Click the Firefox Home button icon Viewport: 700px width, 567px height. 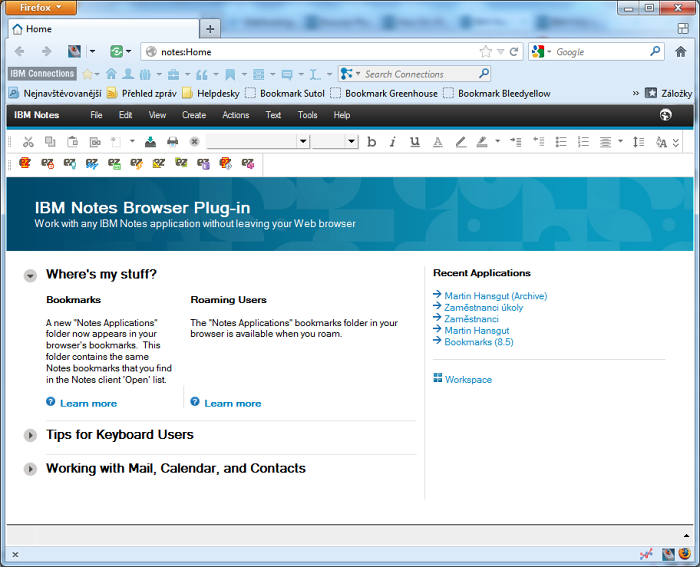680,52
